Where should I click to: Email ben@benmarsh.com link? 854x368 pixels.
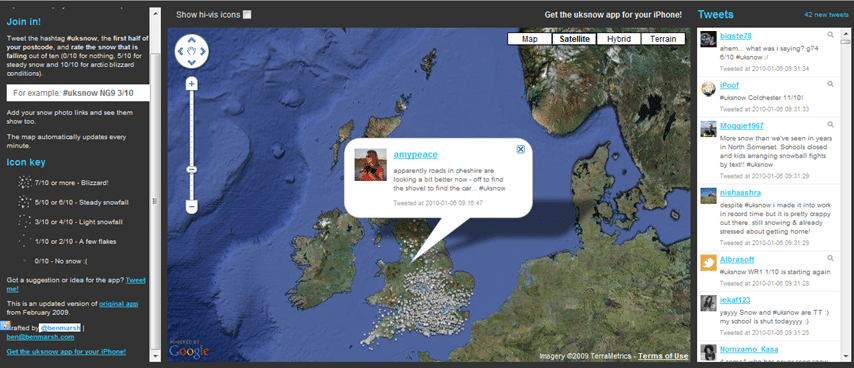[40, 337]
